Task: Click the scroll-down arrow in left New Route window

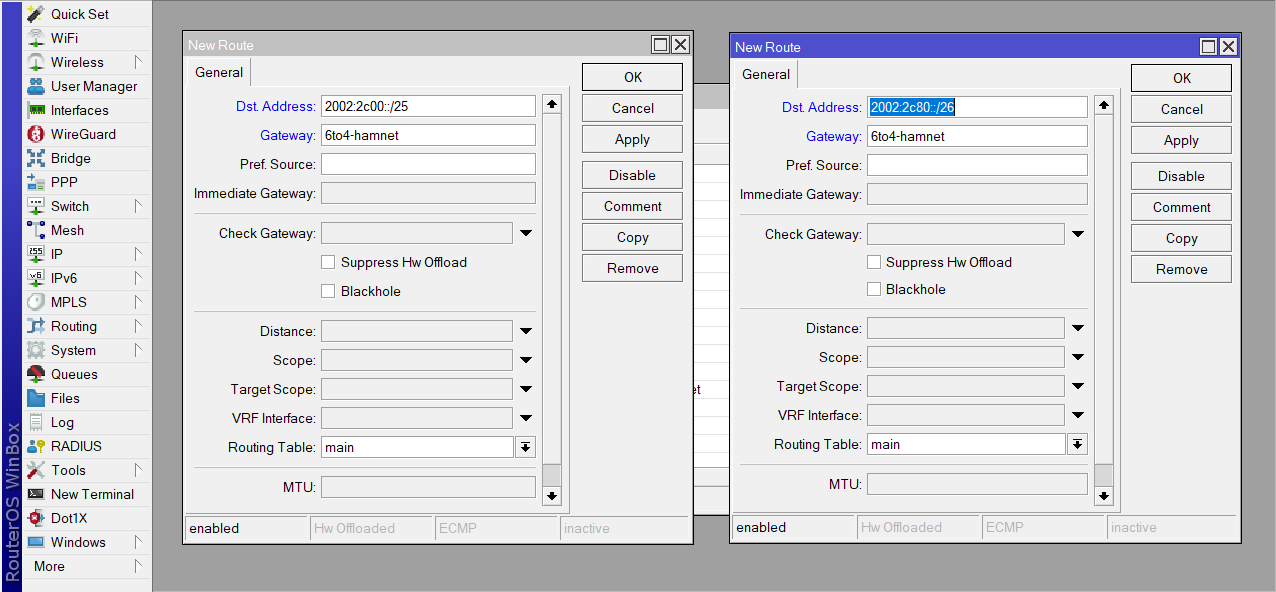Action: pyautogui.click(x=552, y=495)
